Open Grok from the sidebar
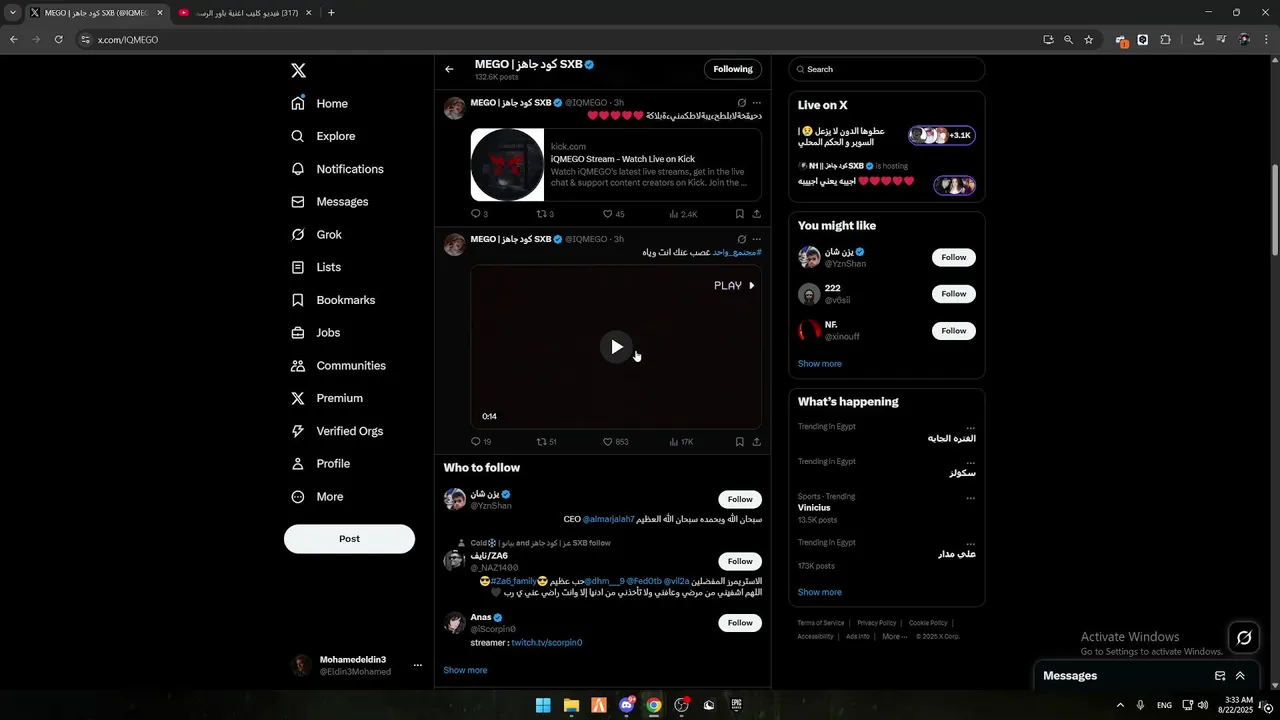The image size is (1280, 720). pos(317,235)
